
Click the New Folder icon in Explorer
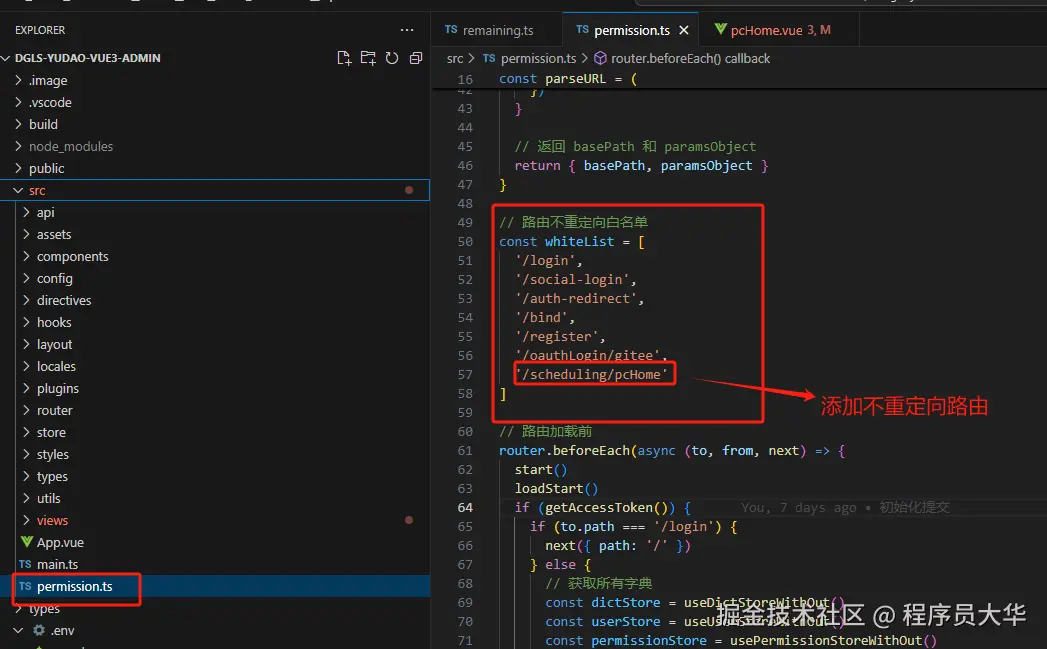368,58
